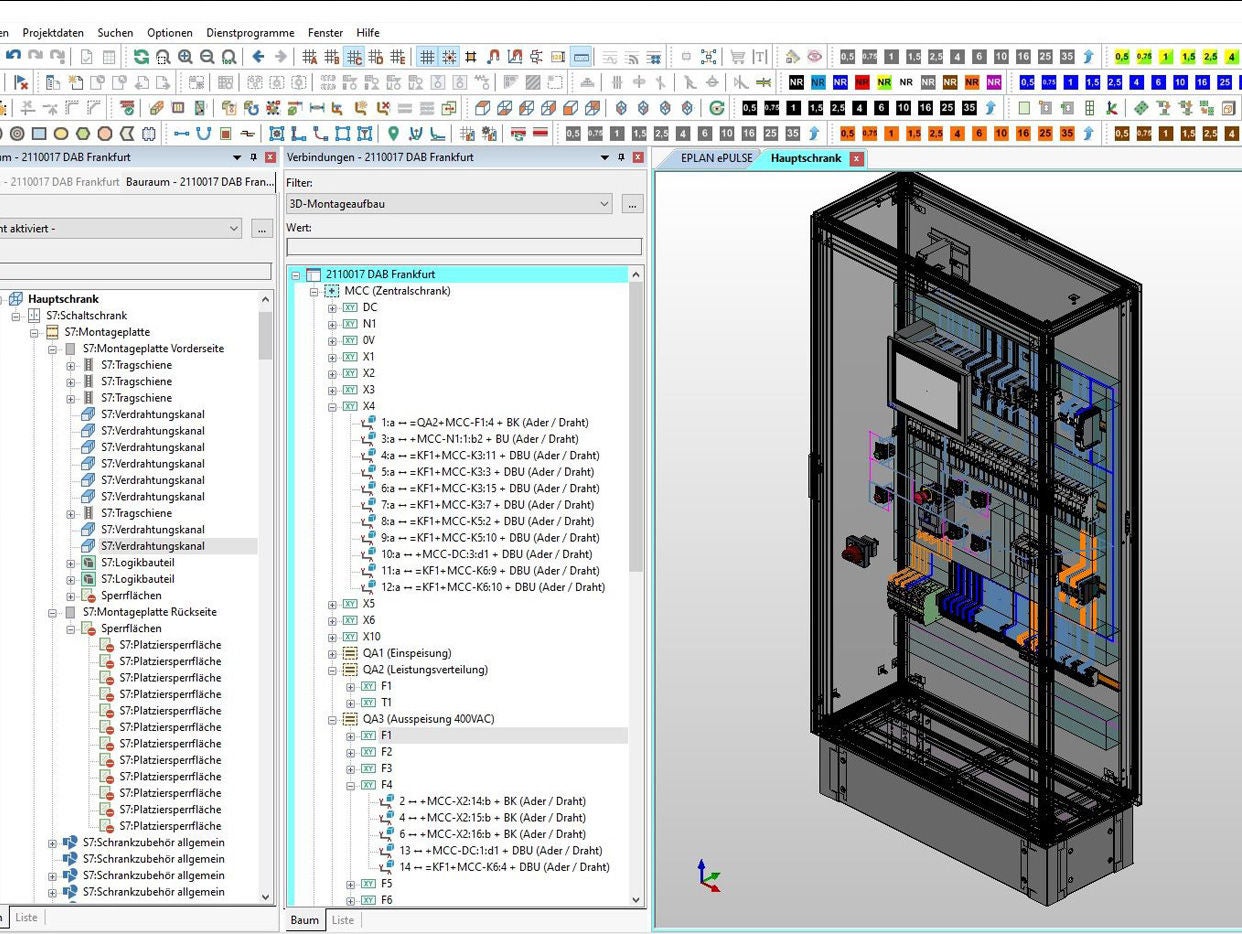The image size is (1242, 934).
Task: Select the yellow 2,5 wire cross-section swatch
Action: click(1209, 57)
